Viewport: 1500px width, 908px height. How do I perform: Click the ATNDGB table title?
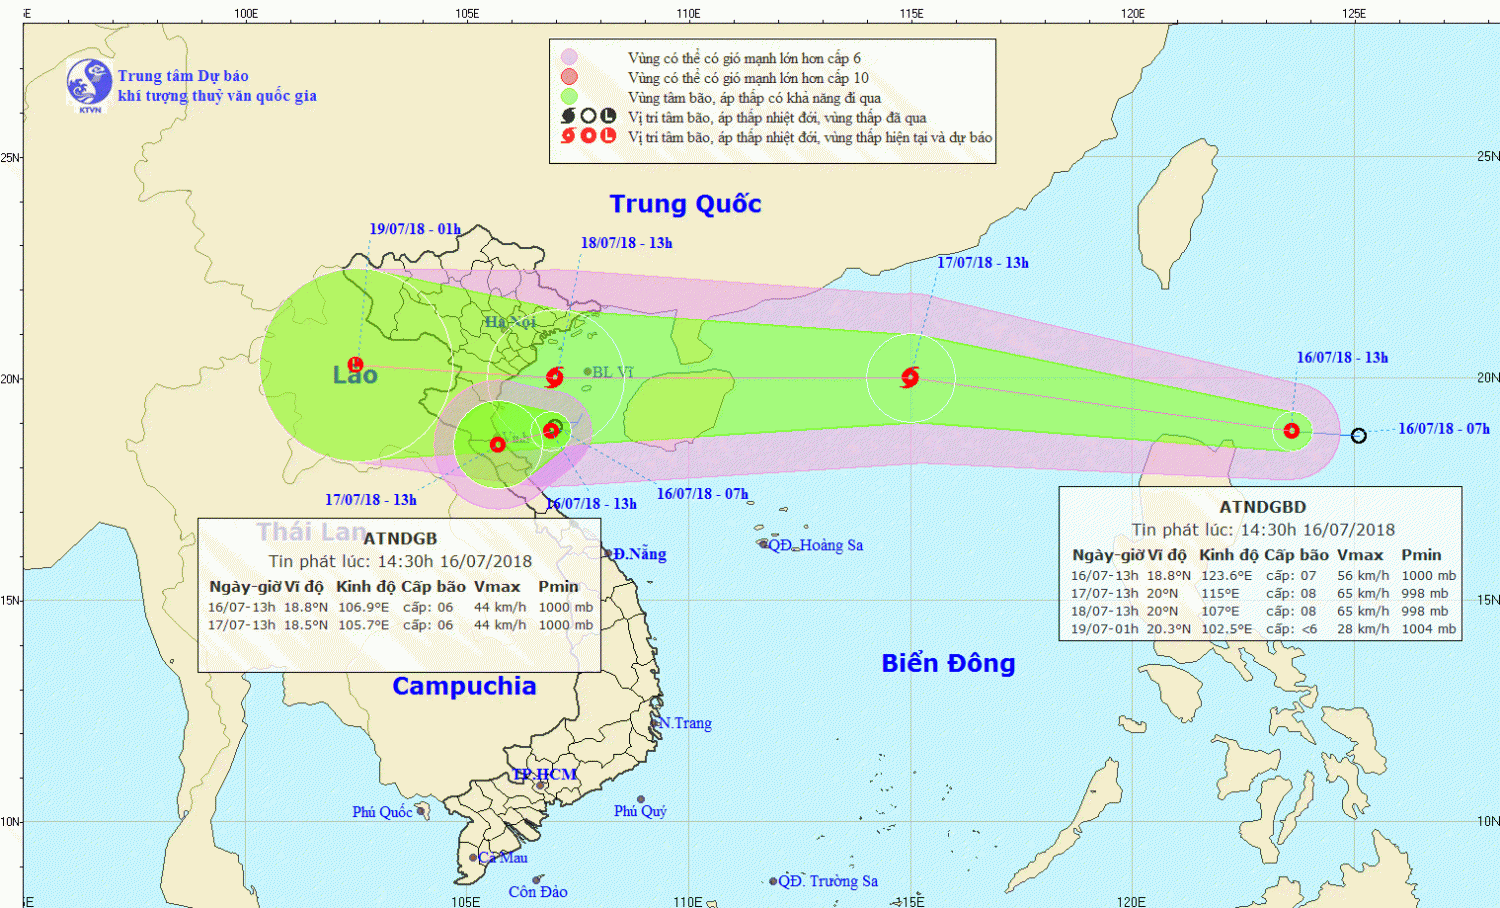point(400,539)
